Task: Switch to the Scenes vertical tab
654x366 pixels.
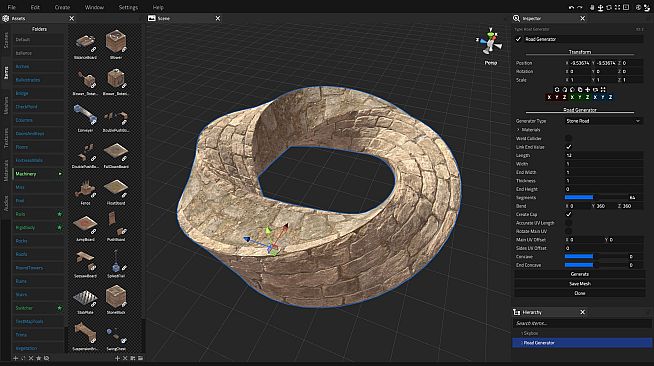Action: coord(6,40)
